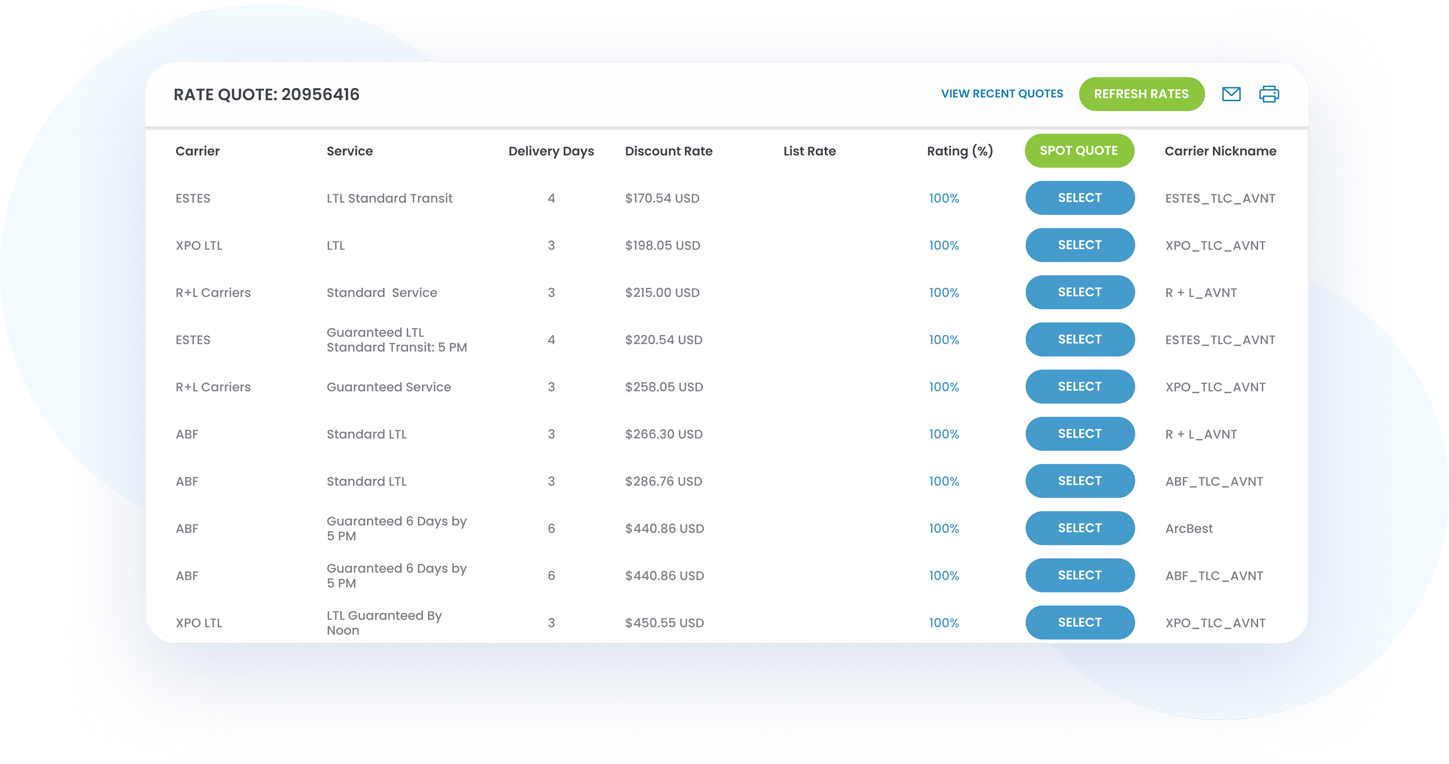Sort by the Carrier column header
Screen dimensions: 1449x764
[x=197, y=151]
